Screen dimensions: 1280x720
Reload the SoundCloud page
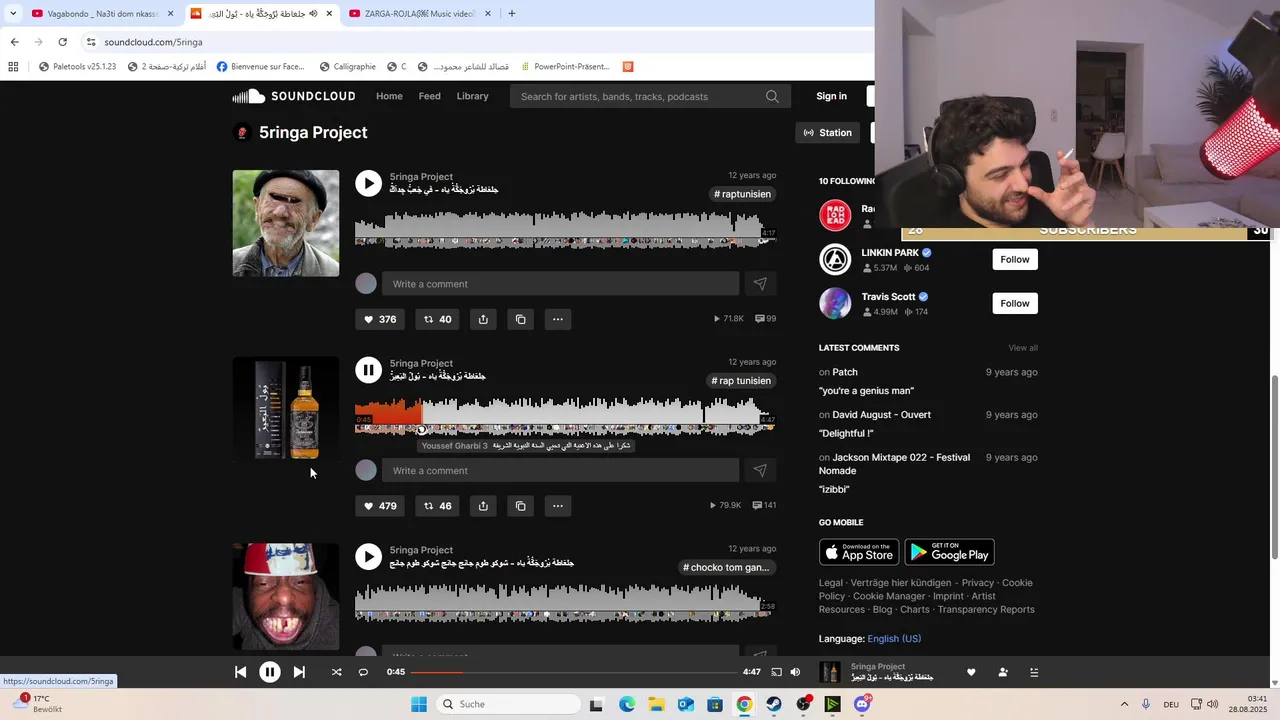62,42
